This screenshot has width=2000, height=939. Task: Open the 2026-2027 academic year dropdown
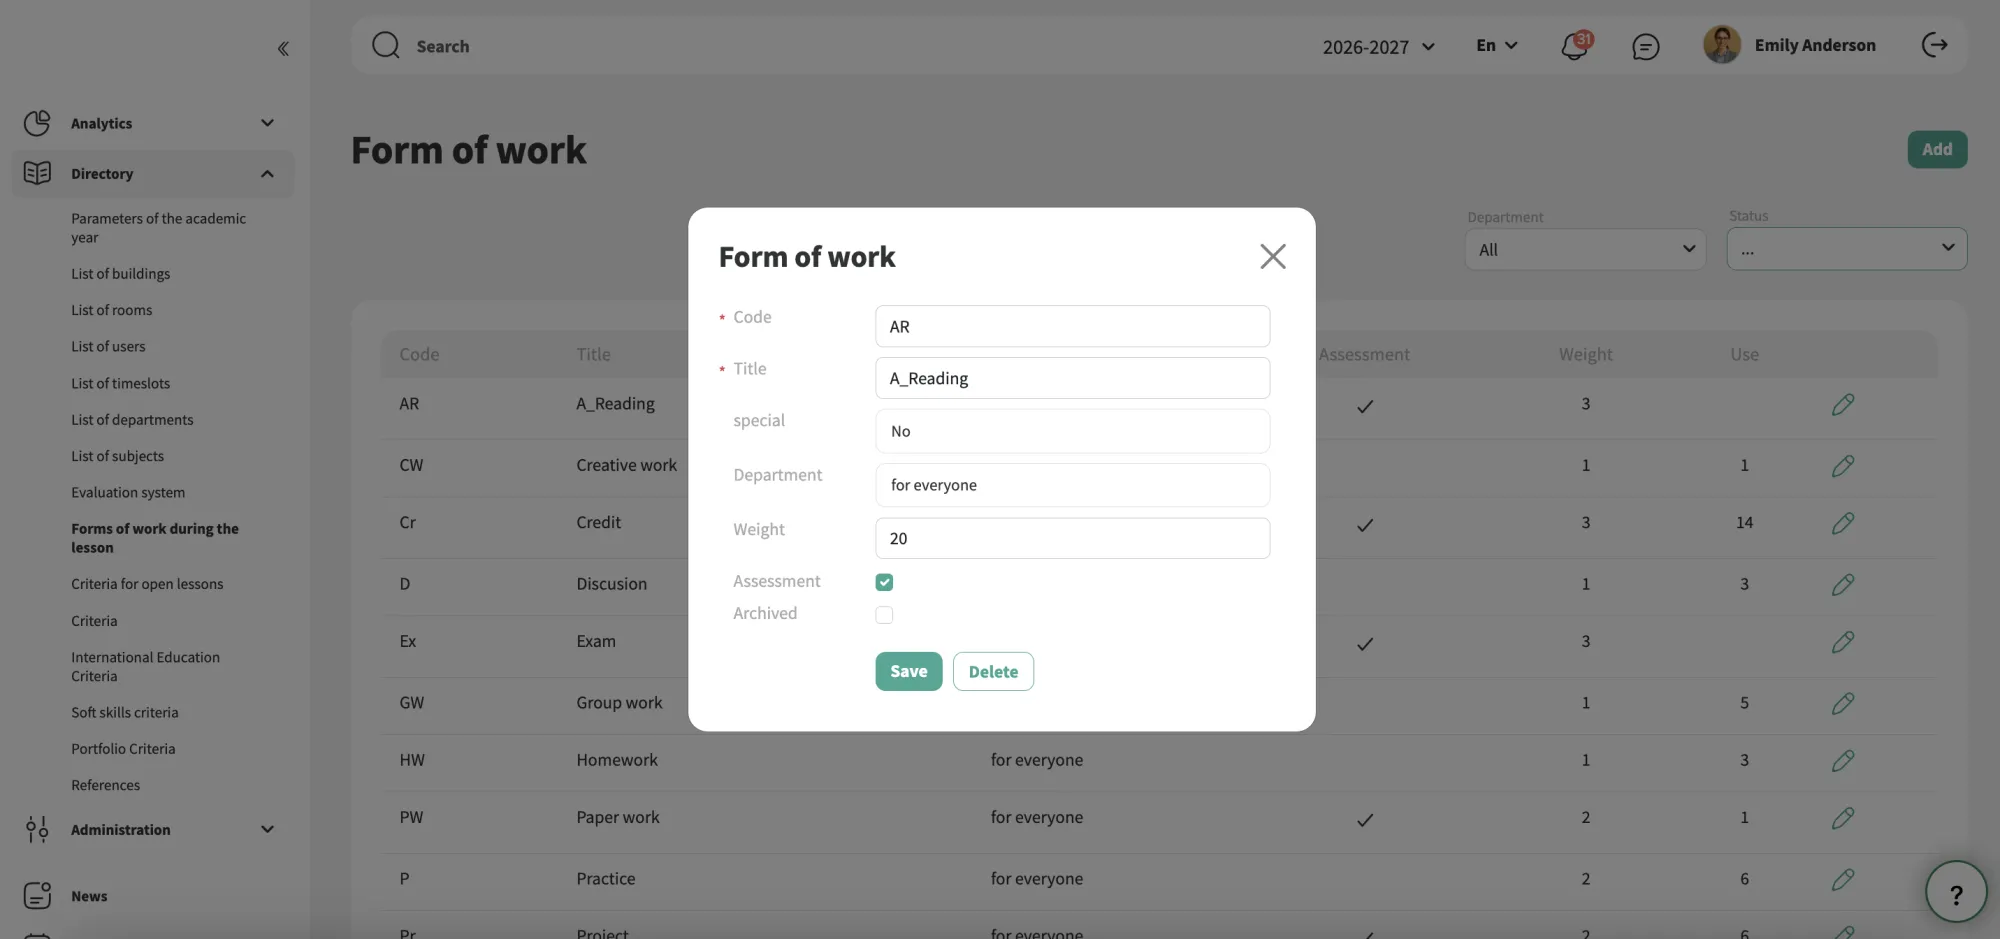click(1379, 47)
